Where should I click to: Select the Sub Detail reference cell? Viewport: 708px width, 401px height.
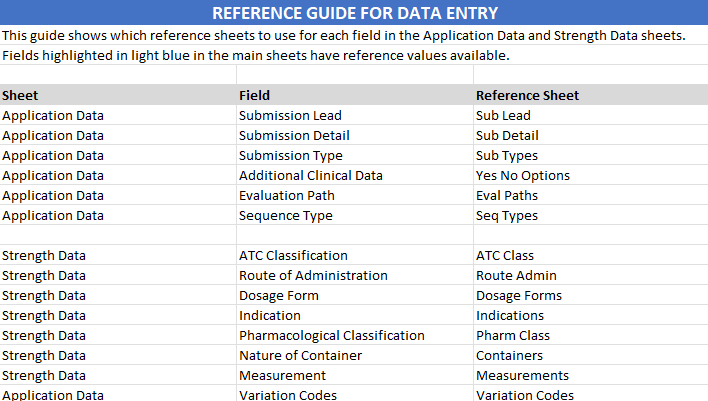pyautogui.click(x=507, y=135)
